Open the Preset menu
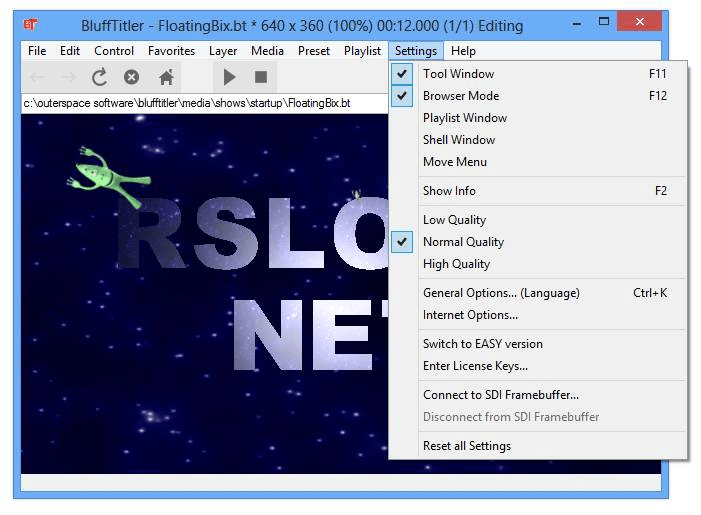 [314, 51]
